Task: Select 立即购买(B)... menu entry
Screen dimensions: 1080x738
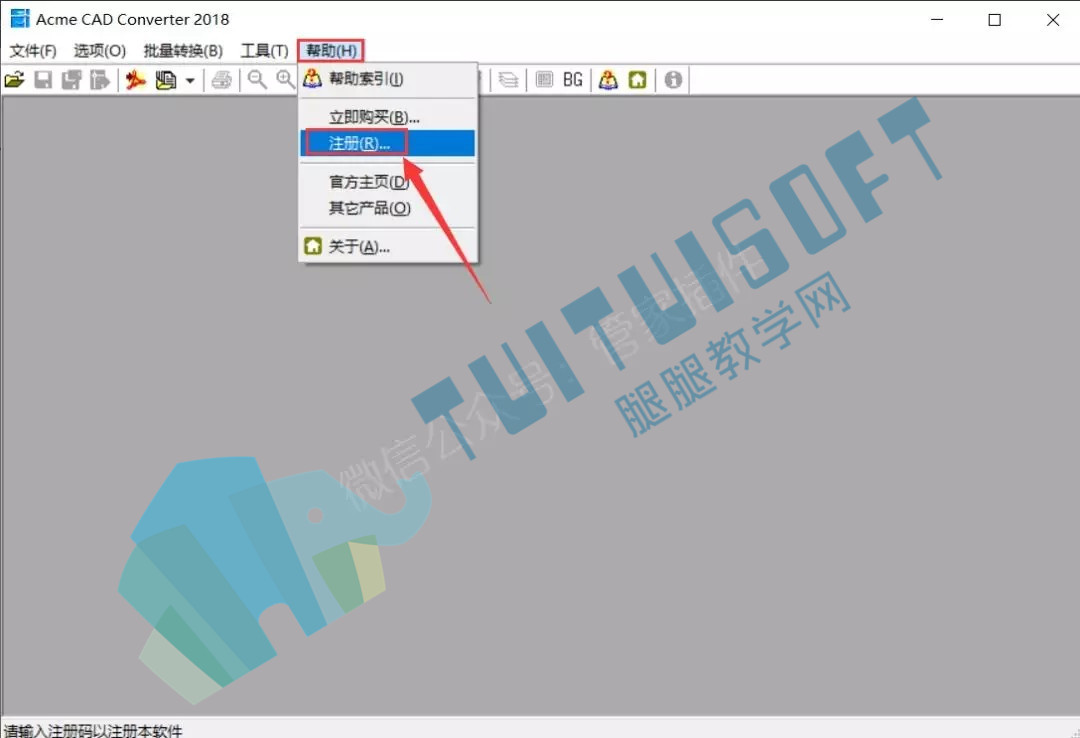Action: click(388, 117)
